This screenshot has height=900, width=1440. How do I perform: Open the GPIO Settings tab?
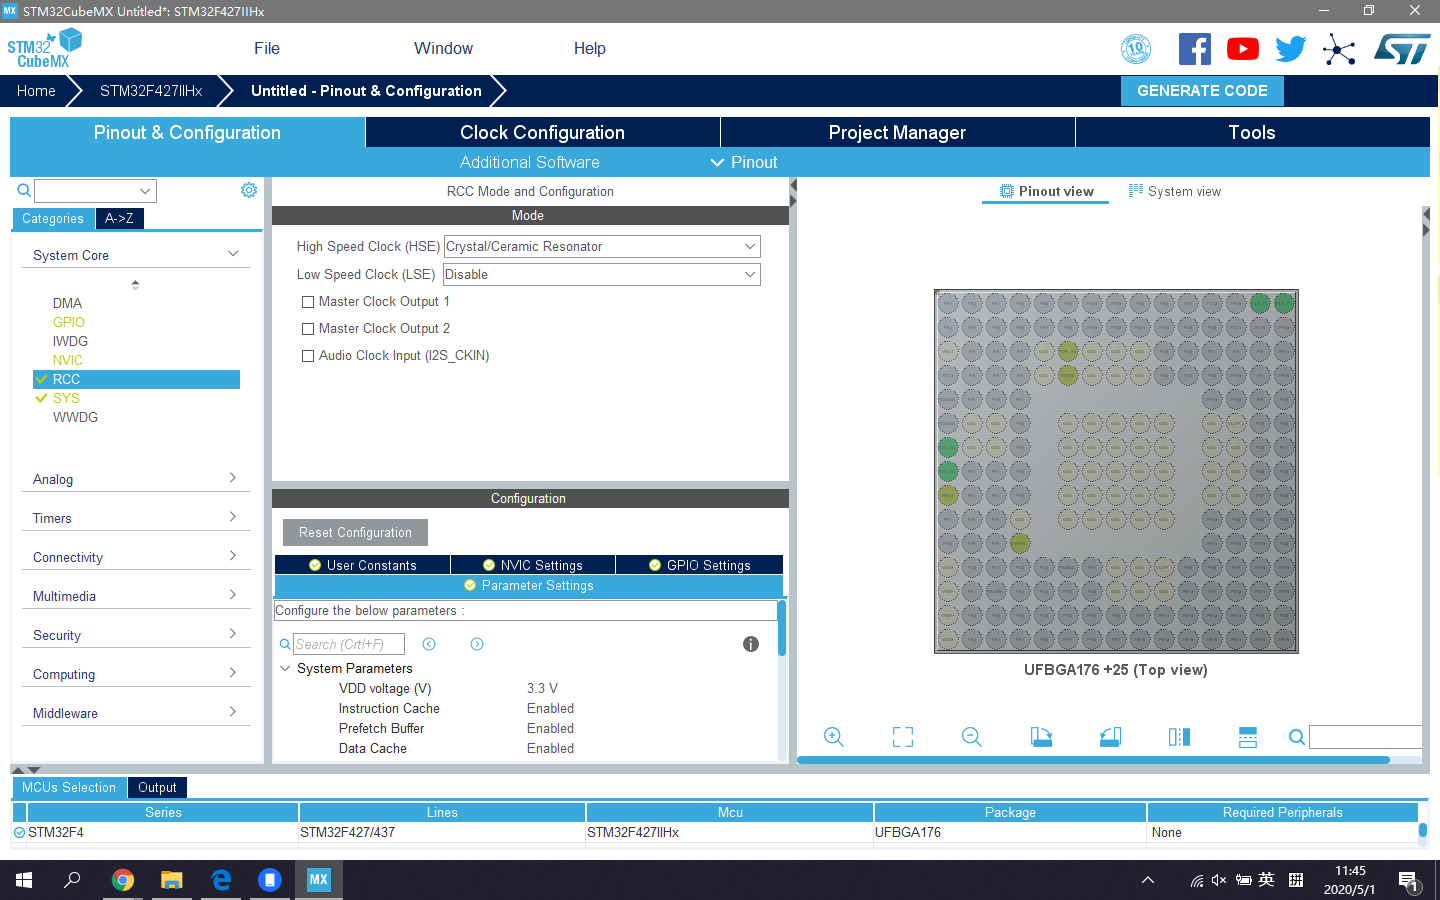click(700, 565)
